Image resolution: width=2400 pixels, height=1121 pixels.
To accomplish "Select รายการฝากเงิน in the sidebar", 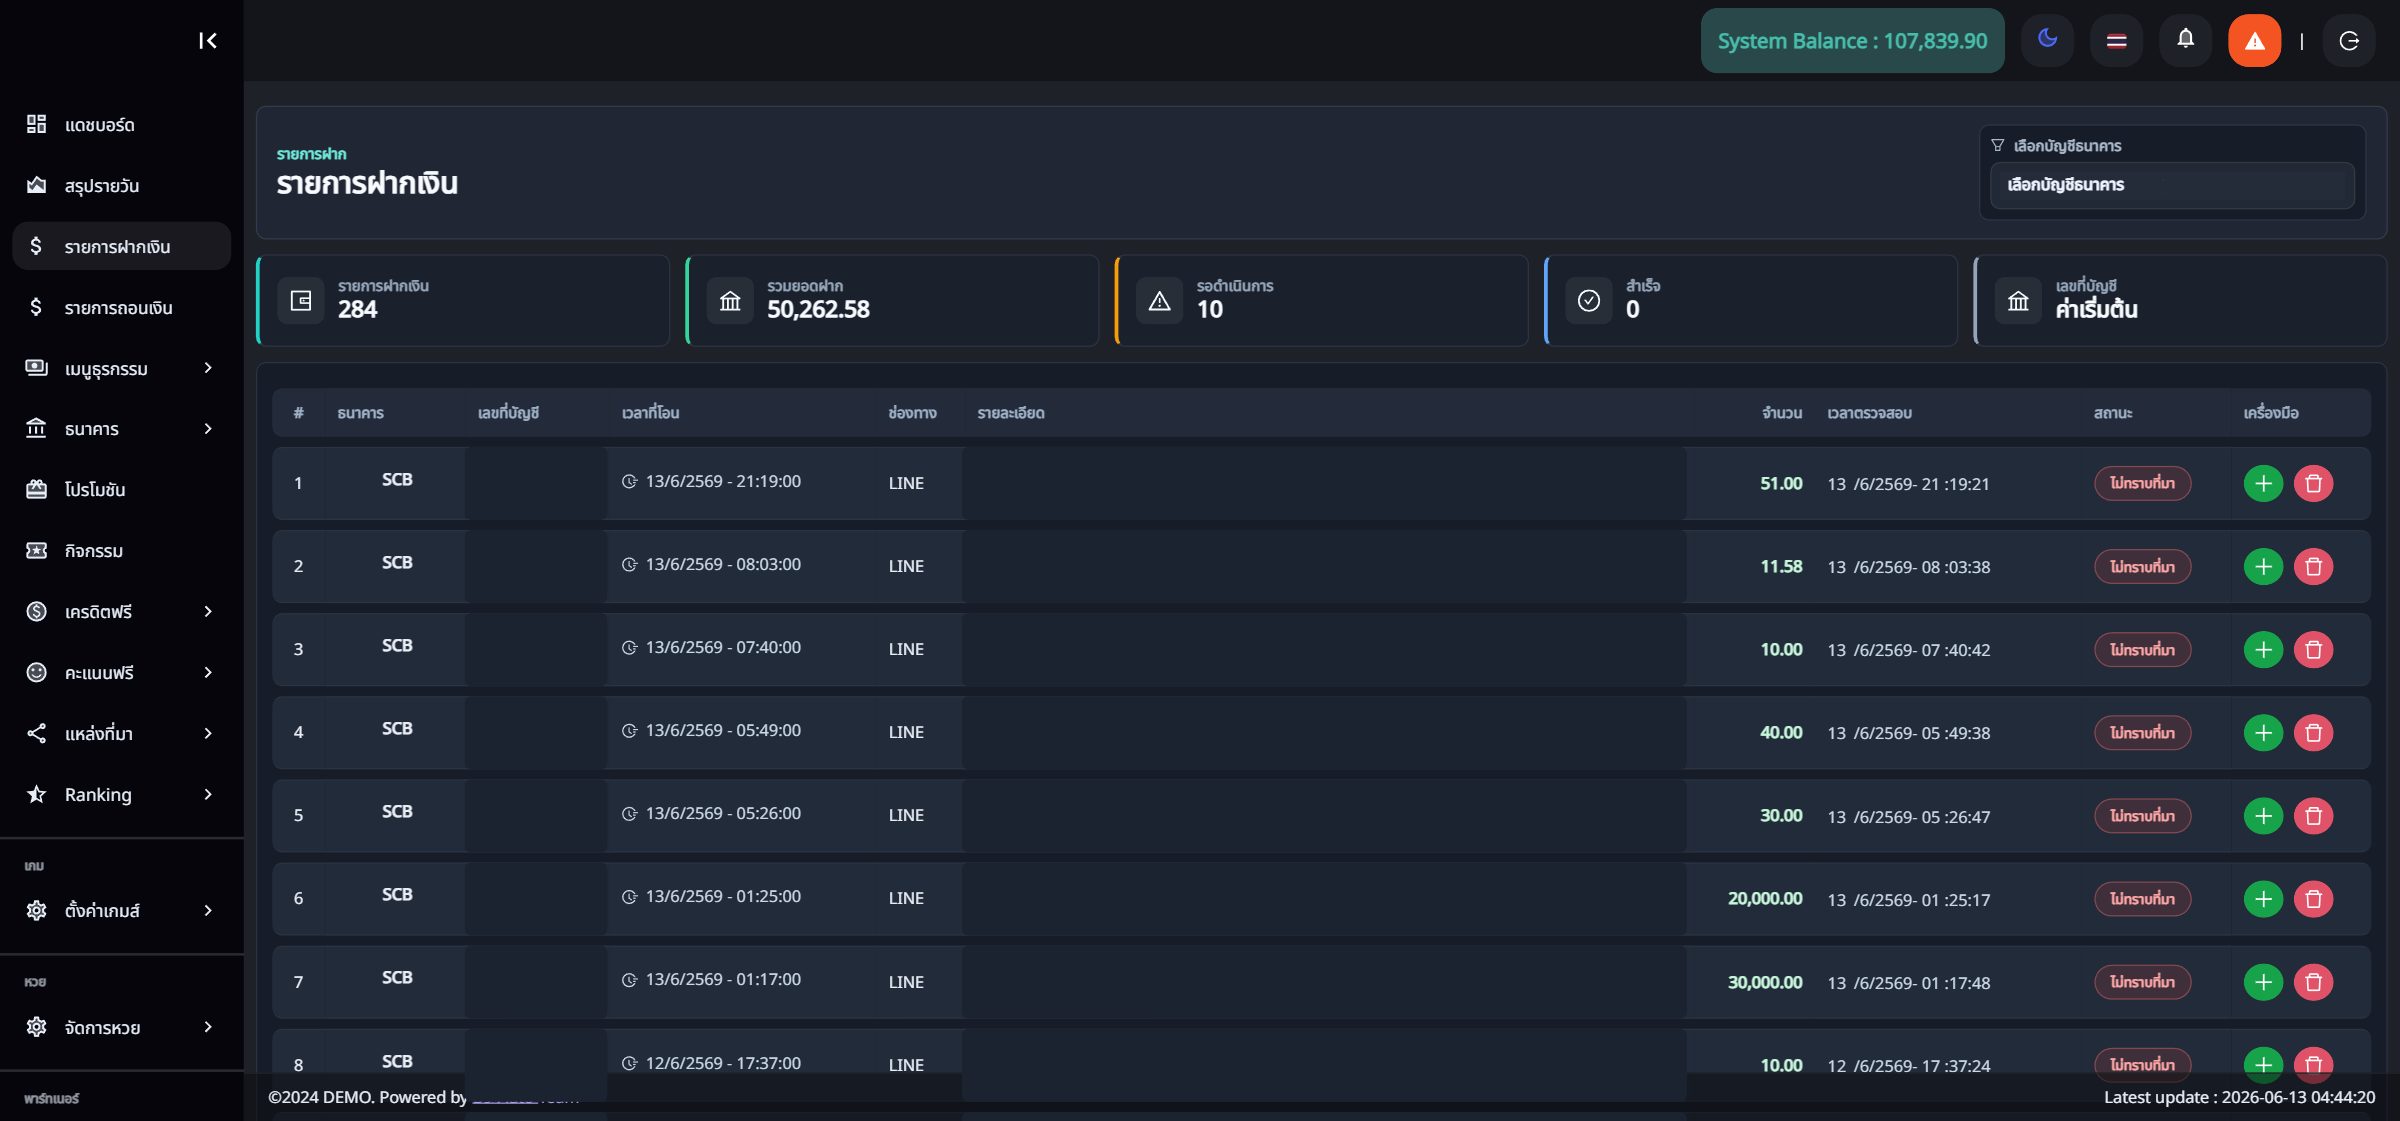I will 121,246.
